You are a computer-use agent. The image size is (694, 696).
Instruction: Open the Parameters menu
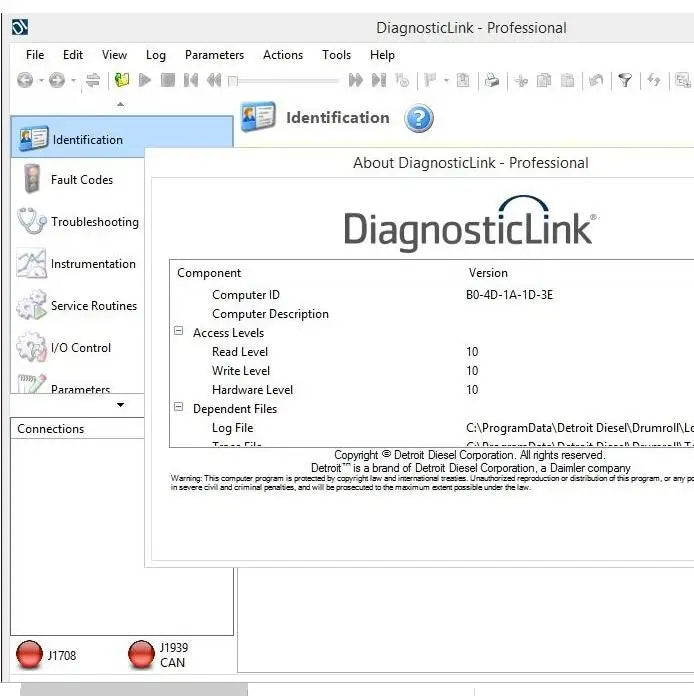point(214,55)
